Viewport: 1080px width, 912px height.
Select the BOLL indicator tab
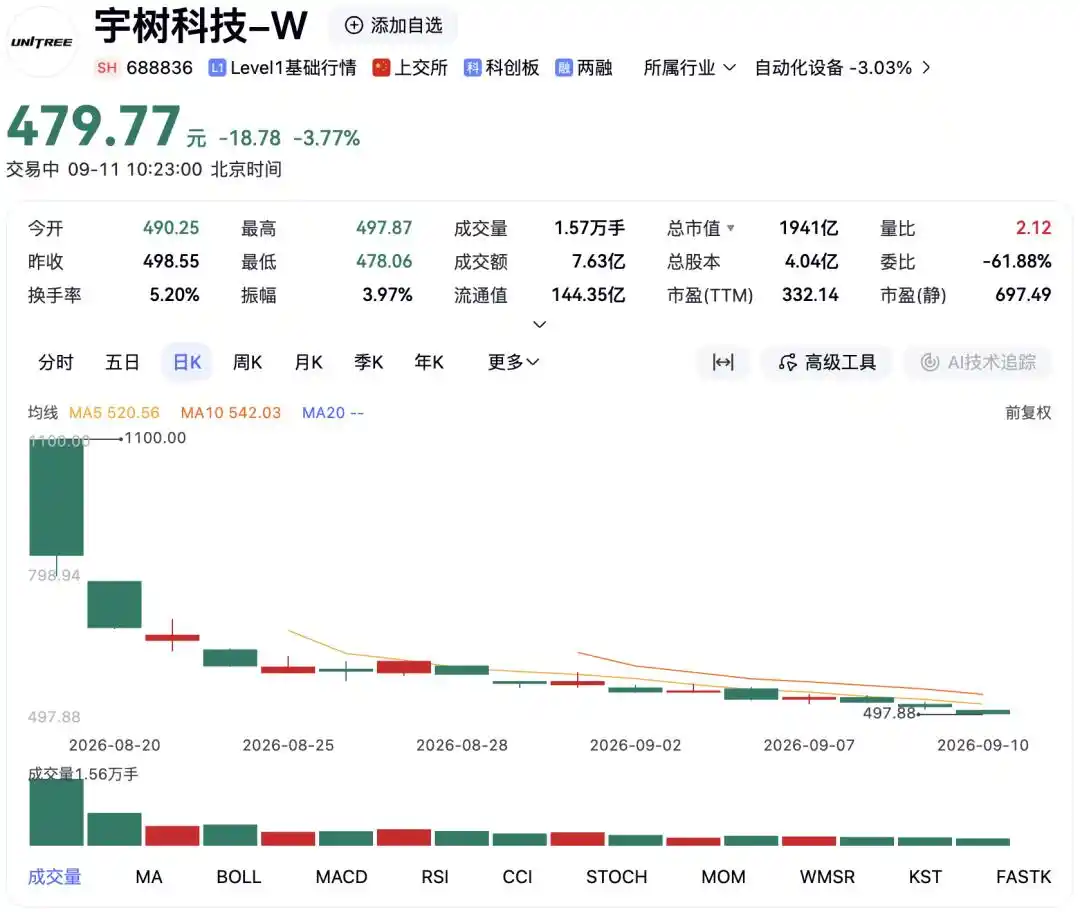coord(238,877)
